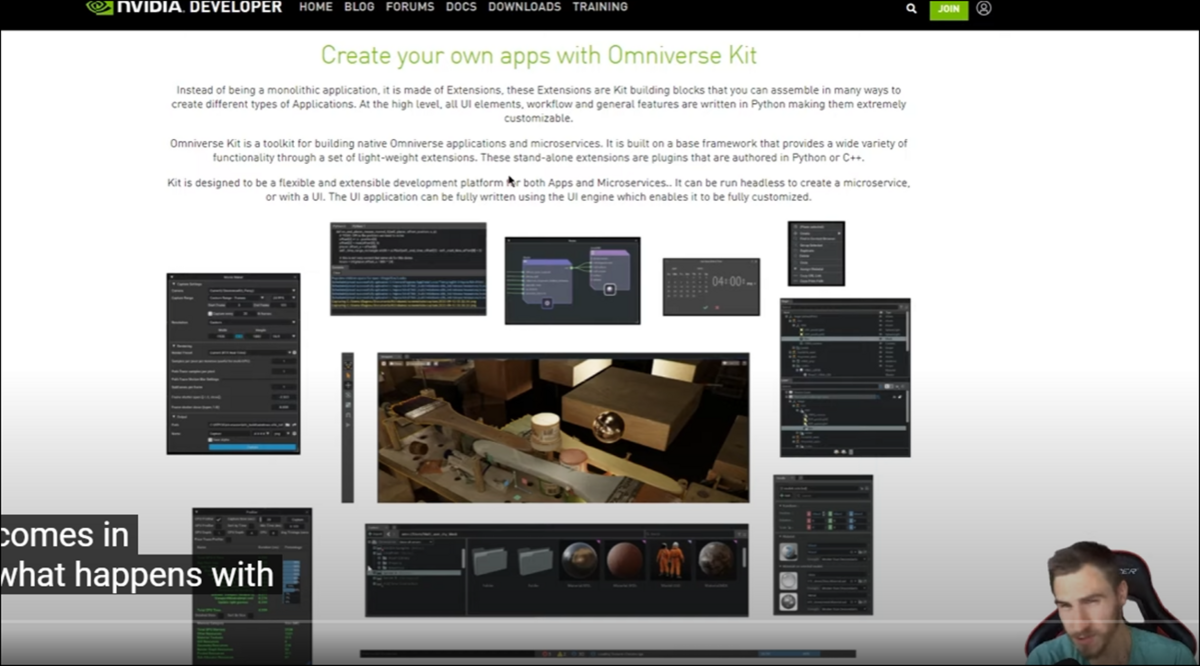The width and height of the screenshot is (1200, 666).
Task: Click the 3D viewport workshop render
Action: pos(563,430)
